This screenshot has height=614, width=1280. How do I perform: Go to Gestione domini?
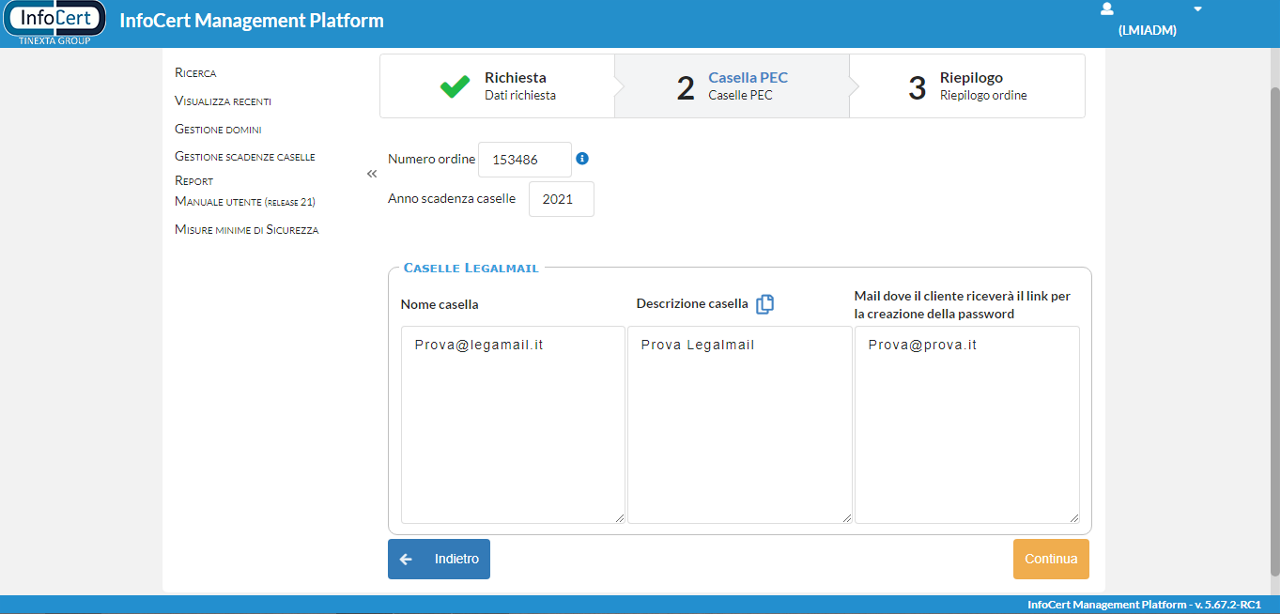218,129
